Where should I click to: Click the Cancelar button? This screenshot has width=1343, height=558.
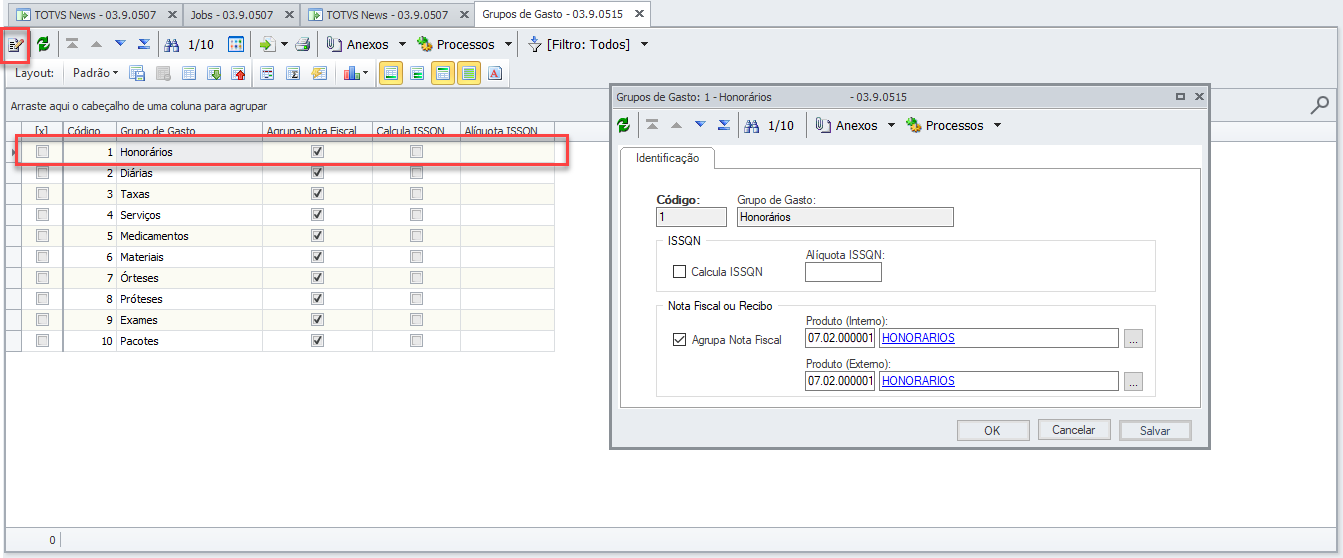1074,430
